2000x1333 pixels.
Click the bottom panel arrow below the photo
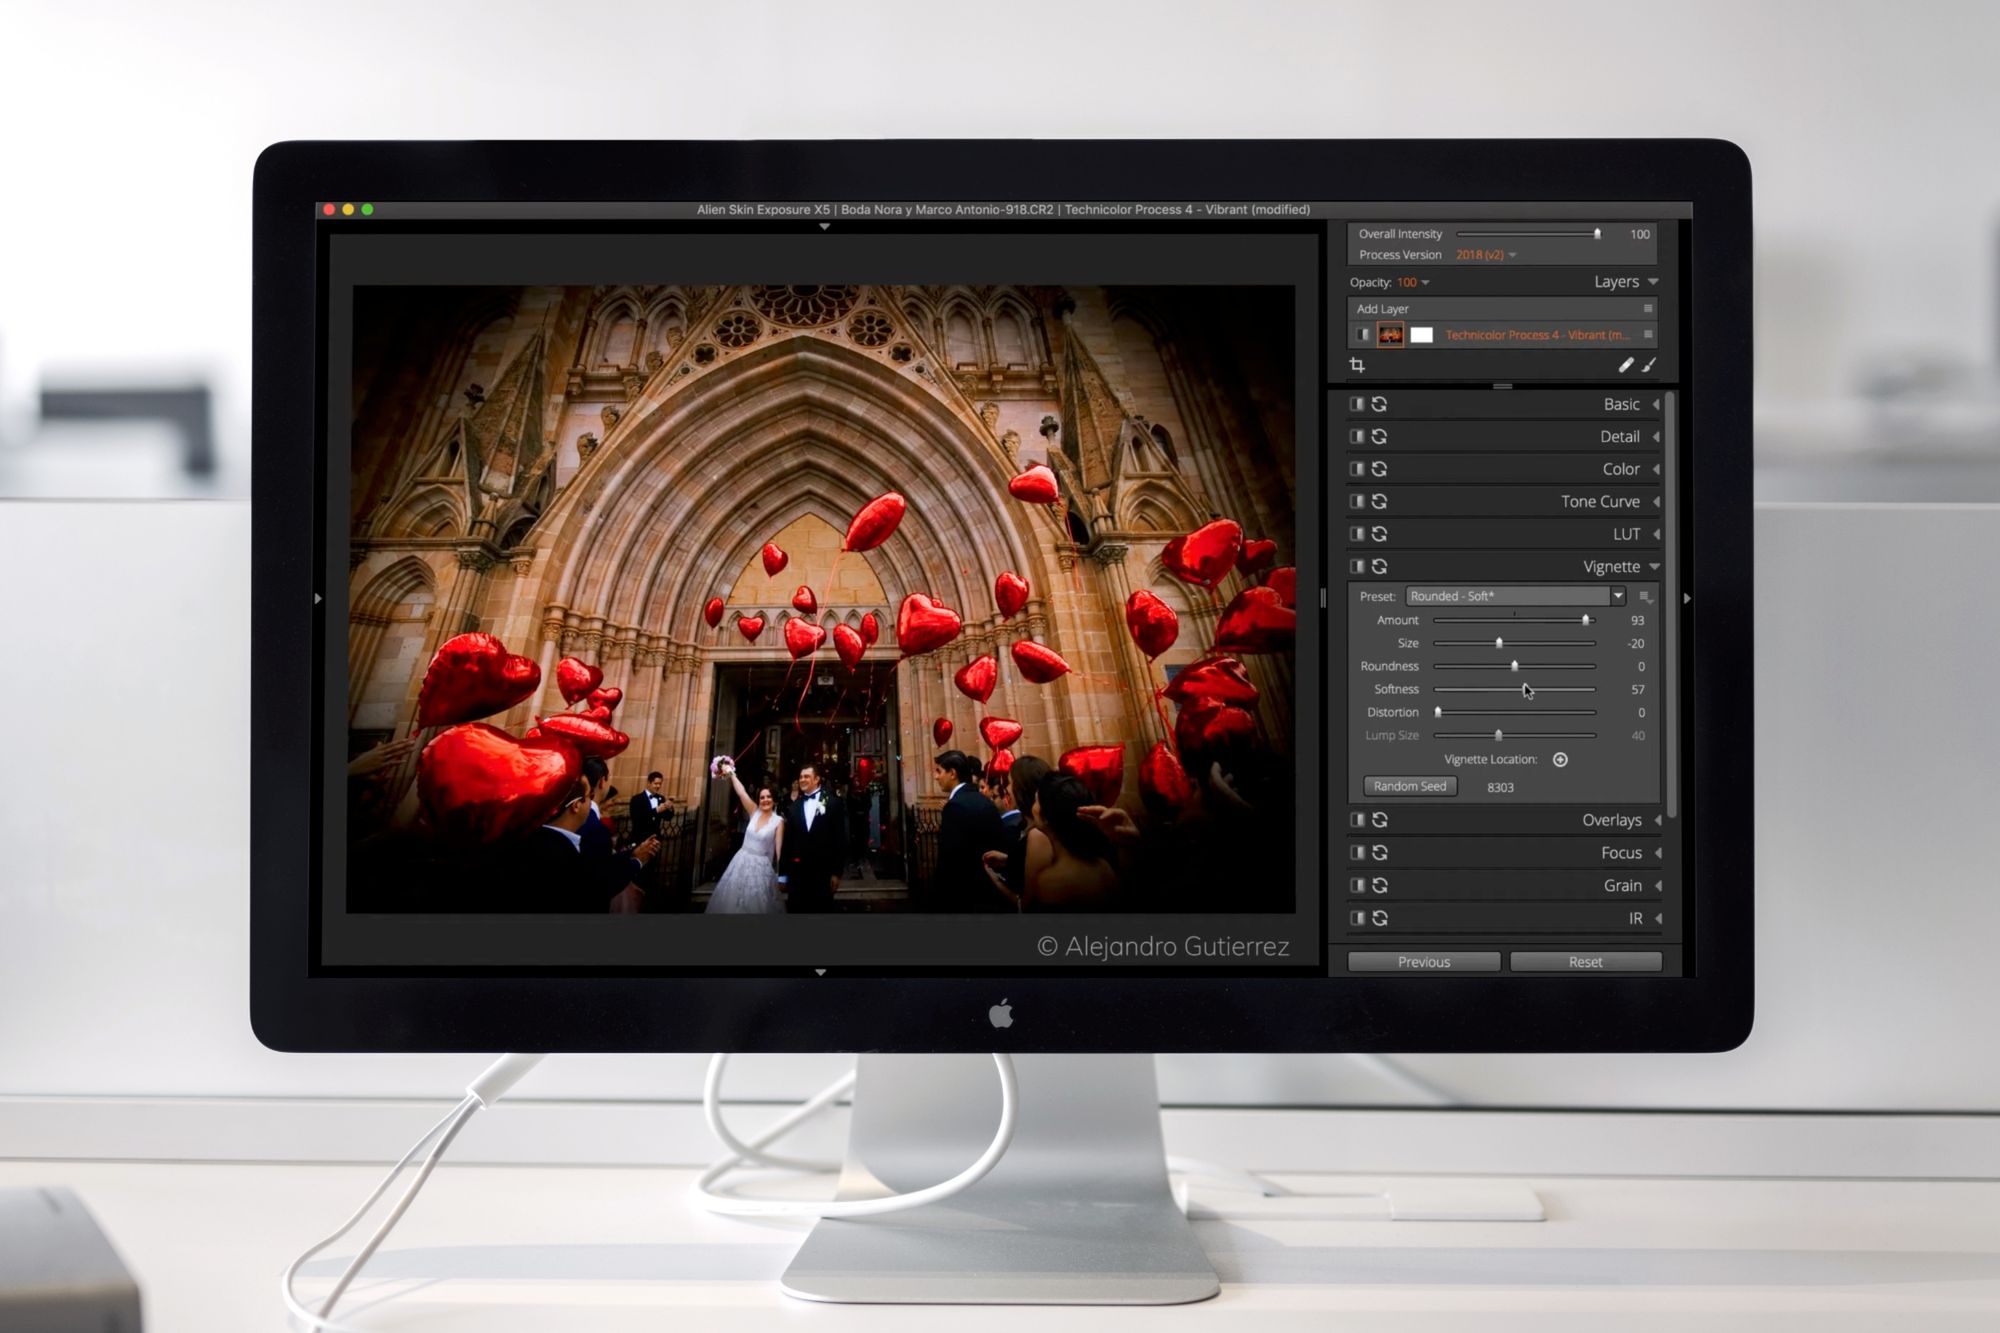820,972
